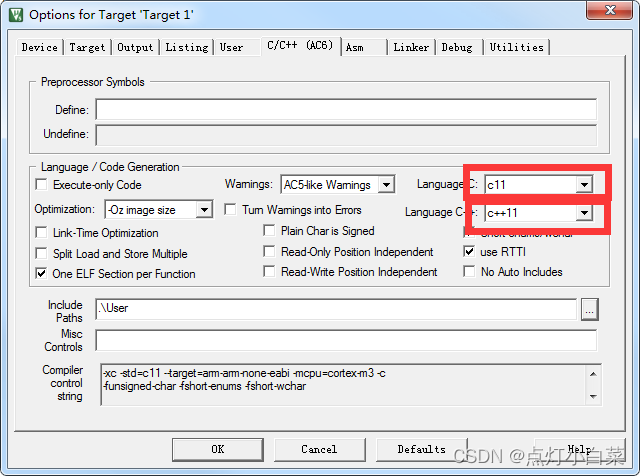
Task: Enable Turn Warnings into Errors
Action: click(x=230, y=210)
